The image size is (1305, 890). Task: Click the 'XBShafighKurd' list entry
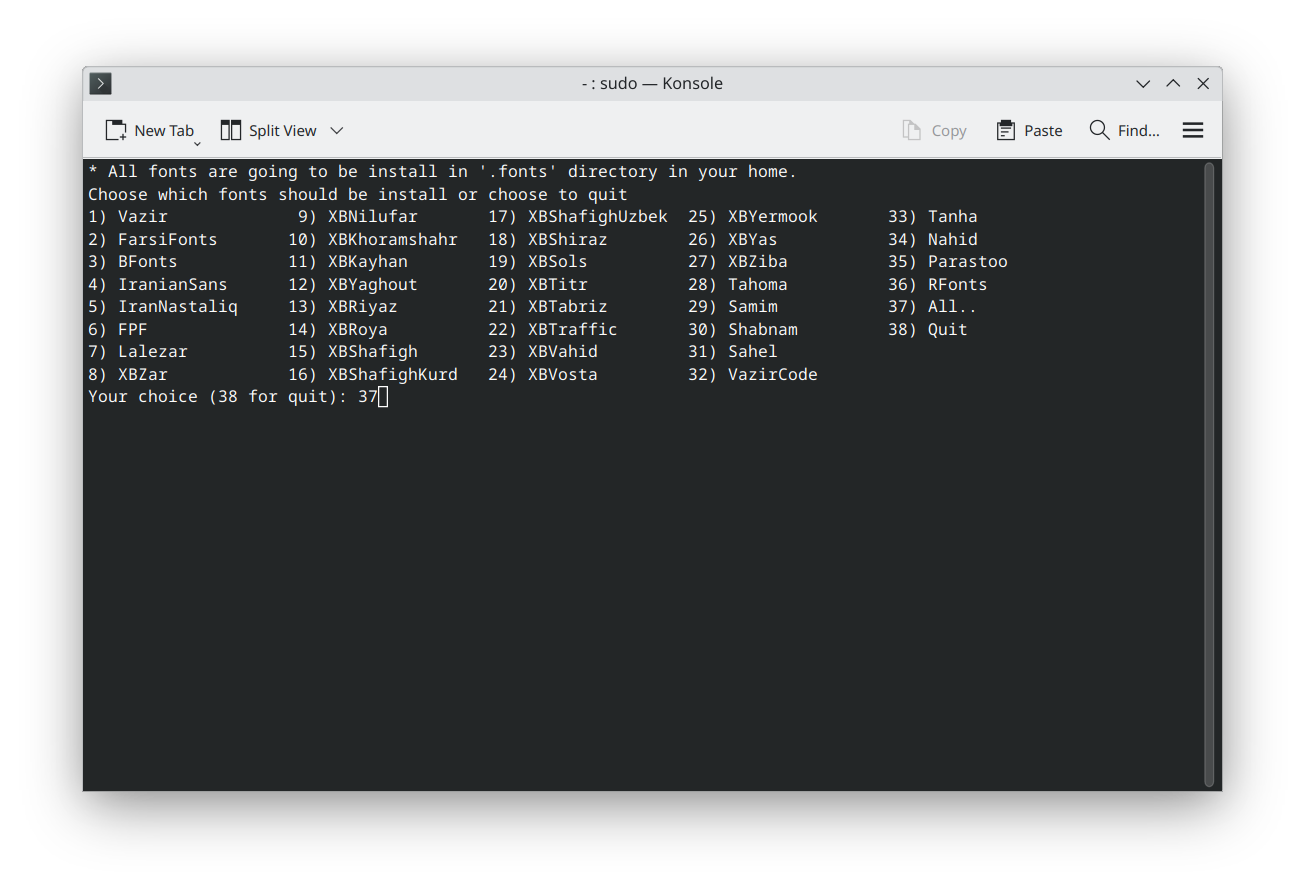(393, 375)
